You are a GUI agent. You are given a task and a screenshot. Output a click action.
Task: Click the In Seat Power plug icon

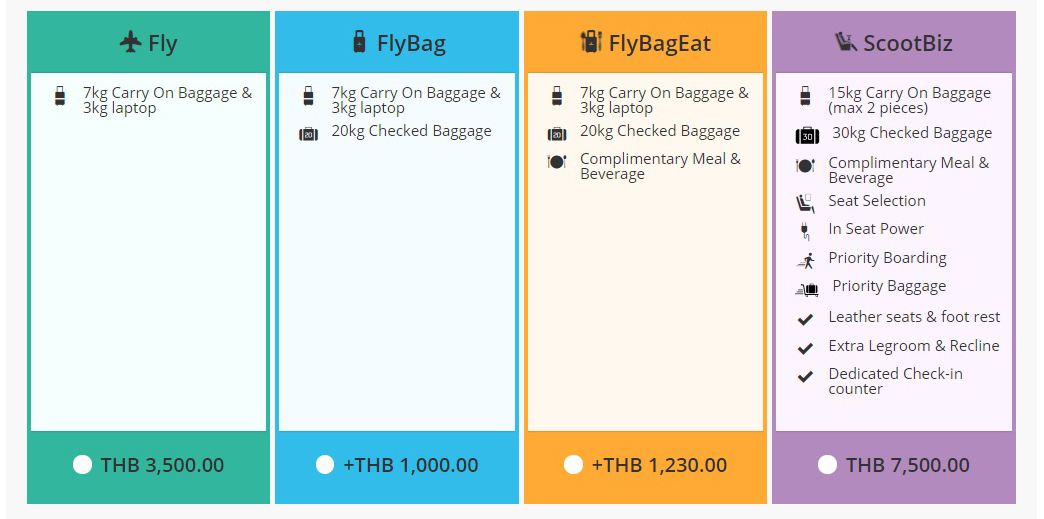pos(805,231)
